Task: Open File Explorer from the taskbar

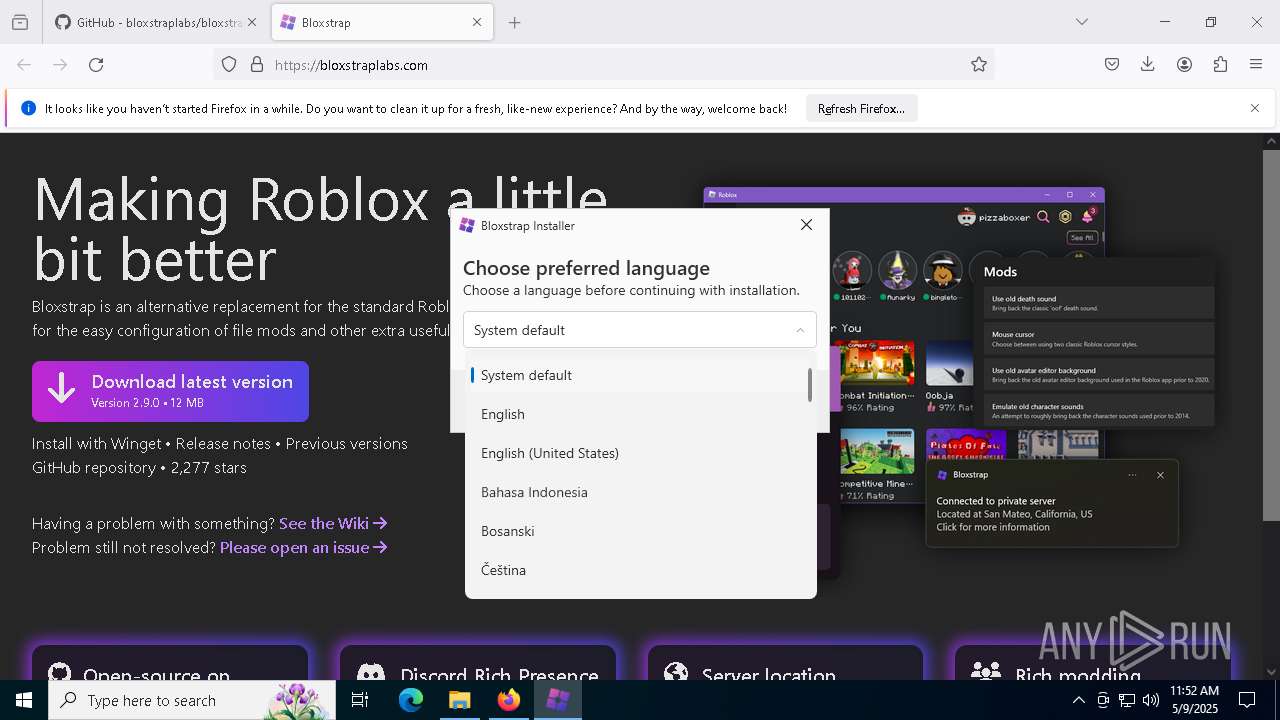Action: [x=460, y=700]
